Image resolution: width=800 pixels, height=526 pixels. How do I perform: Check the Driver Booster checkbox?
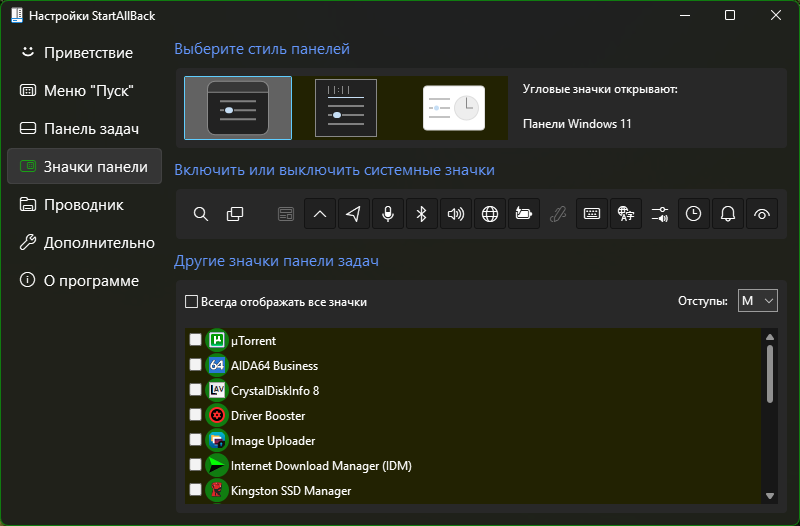195,415
